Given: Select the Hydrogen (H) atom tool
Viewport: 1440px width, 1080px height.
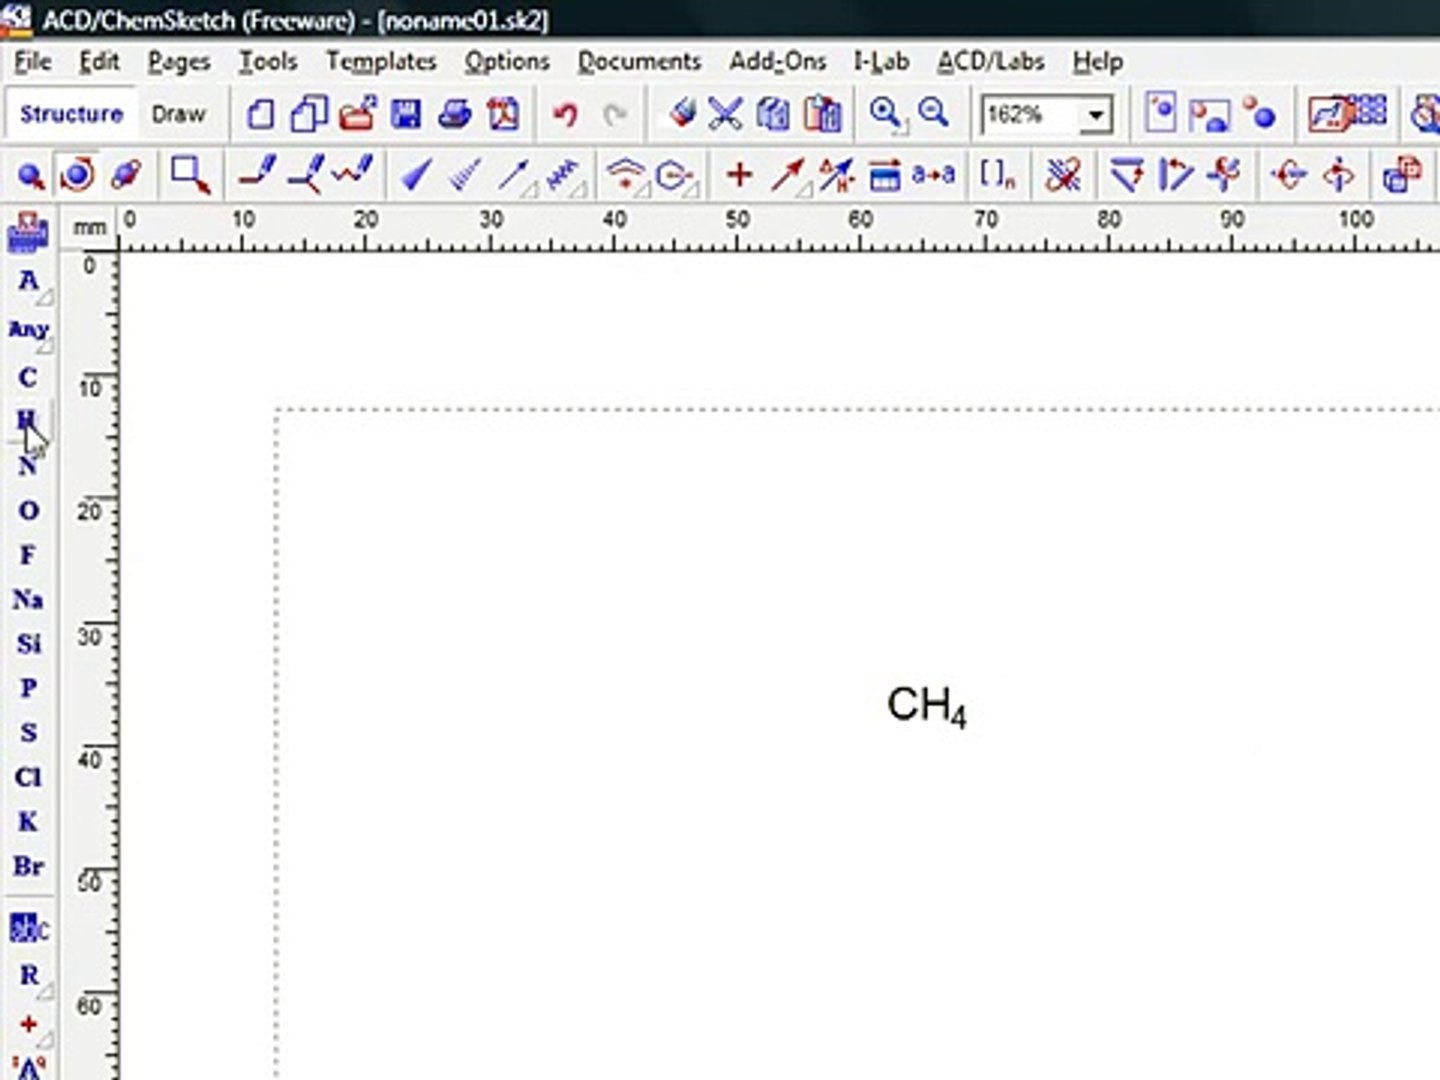Looking at the screenshot, I should [28, 421].
